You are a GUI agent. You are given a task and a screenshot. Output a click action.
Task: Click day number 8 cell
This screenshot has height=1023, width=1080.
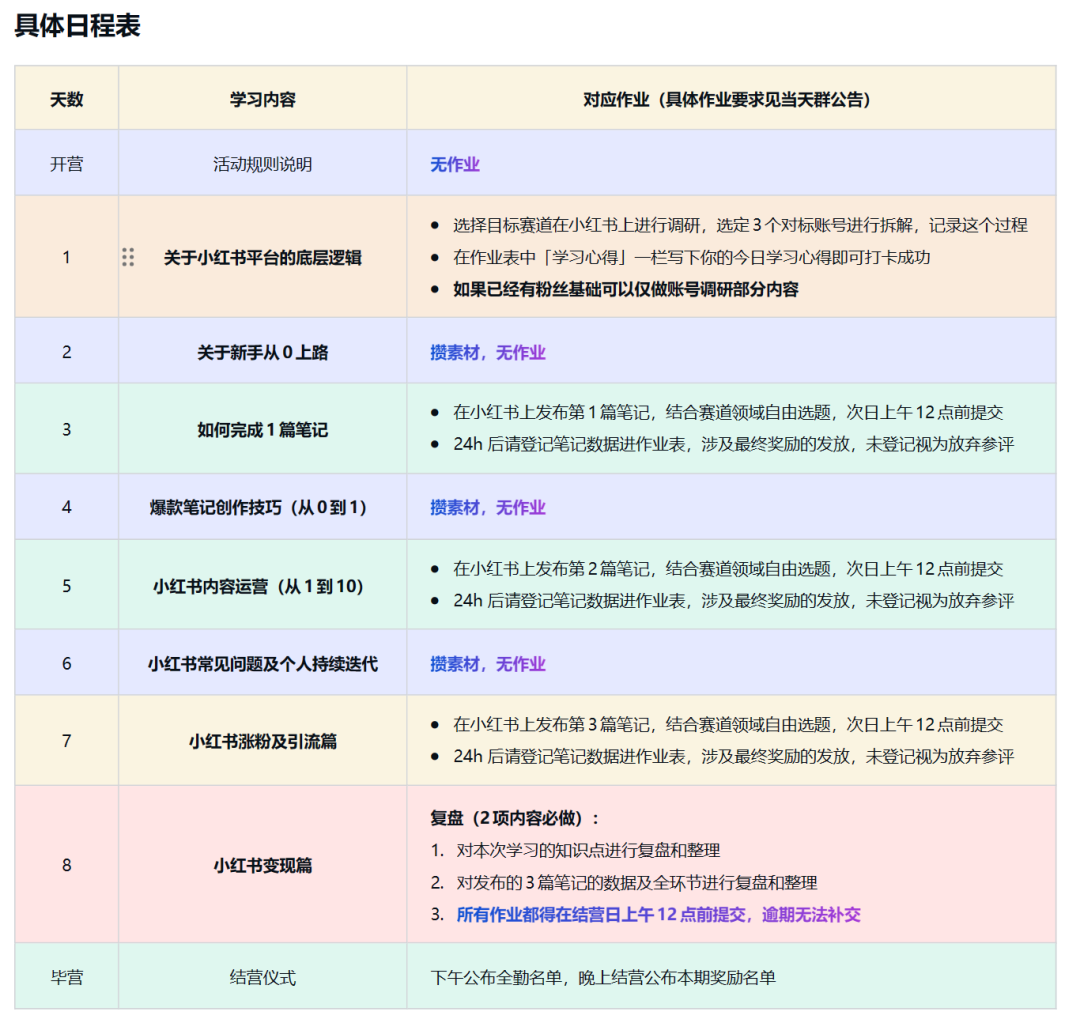click(x=67, y=865)
